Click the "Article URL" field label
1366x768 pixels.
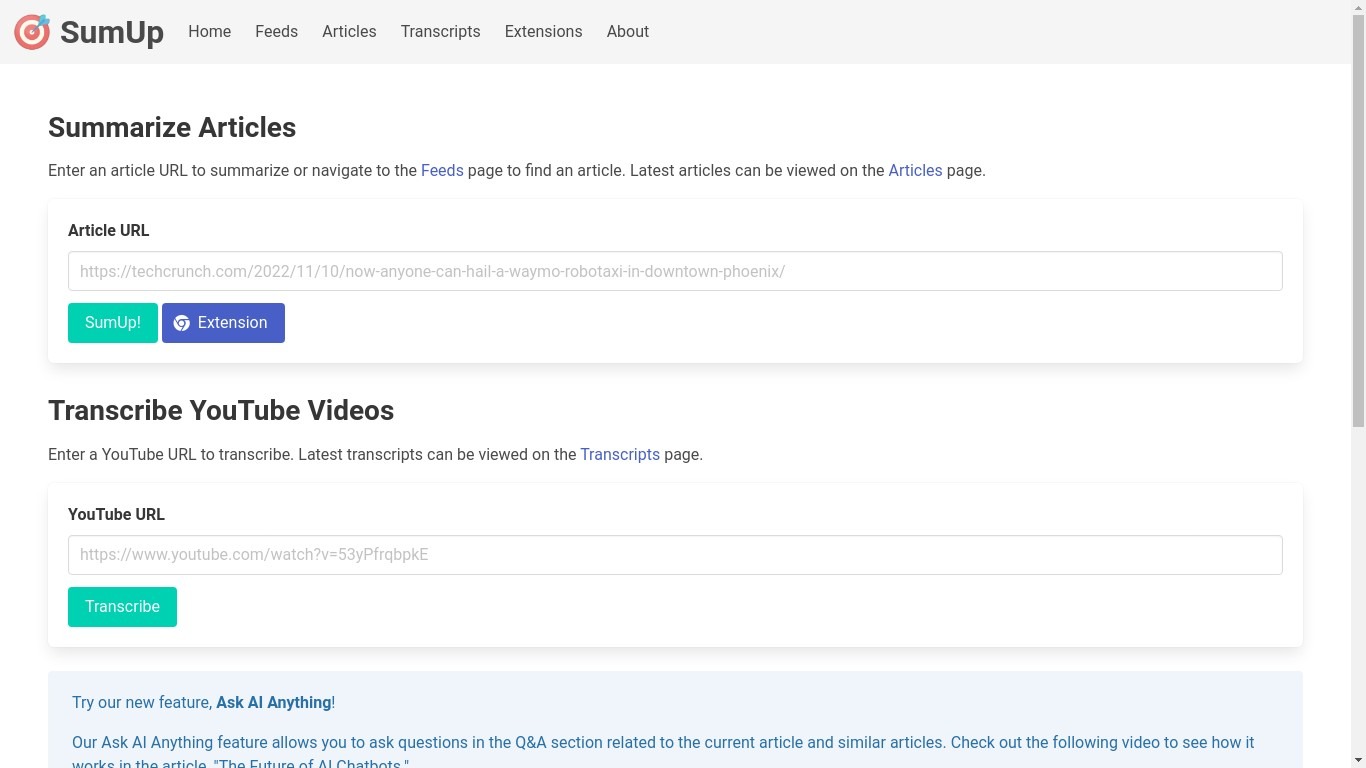108,231
